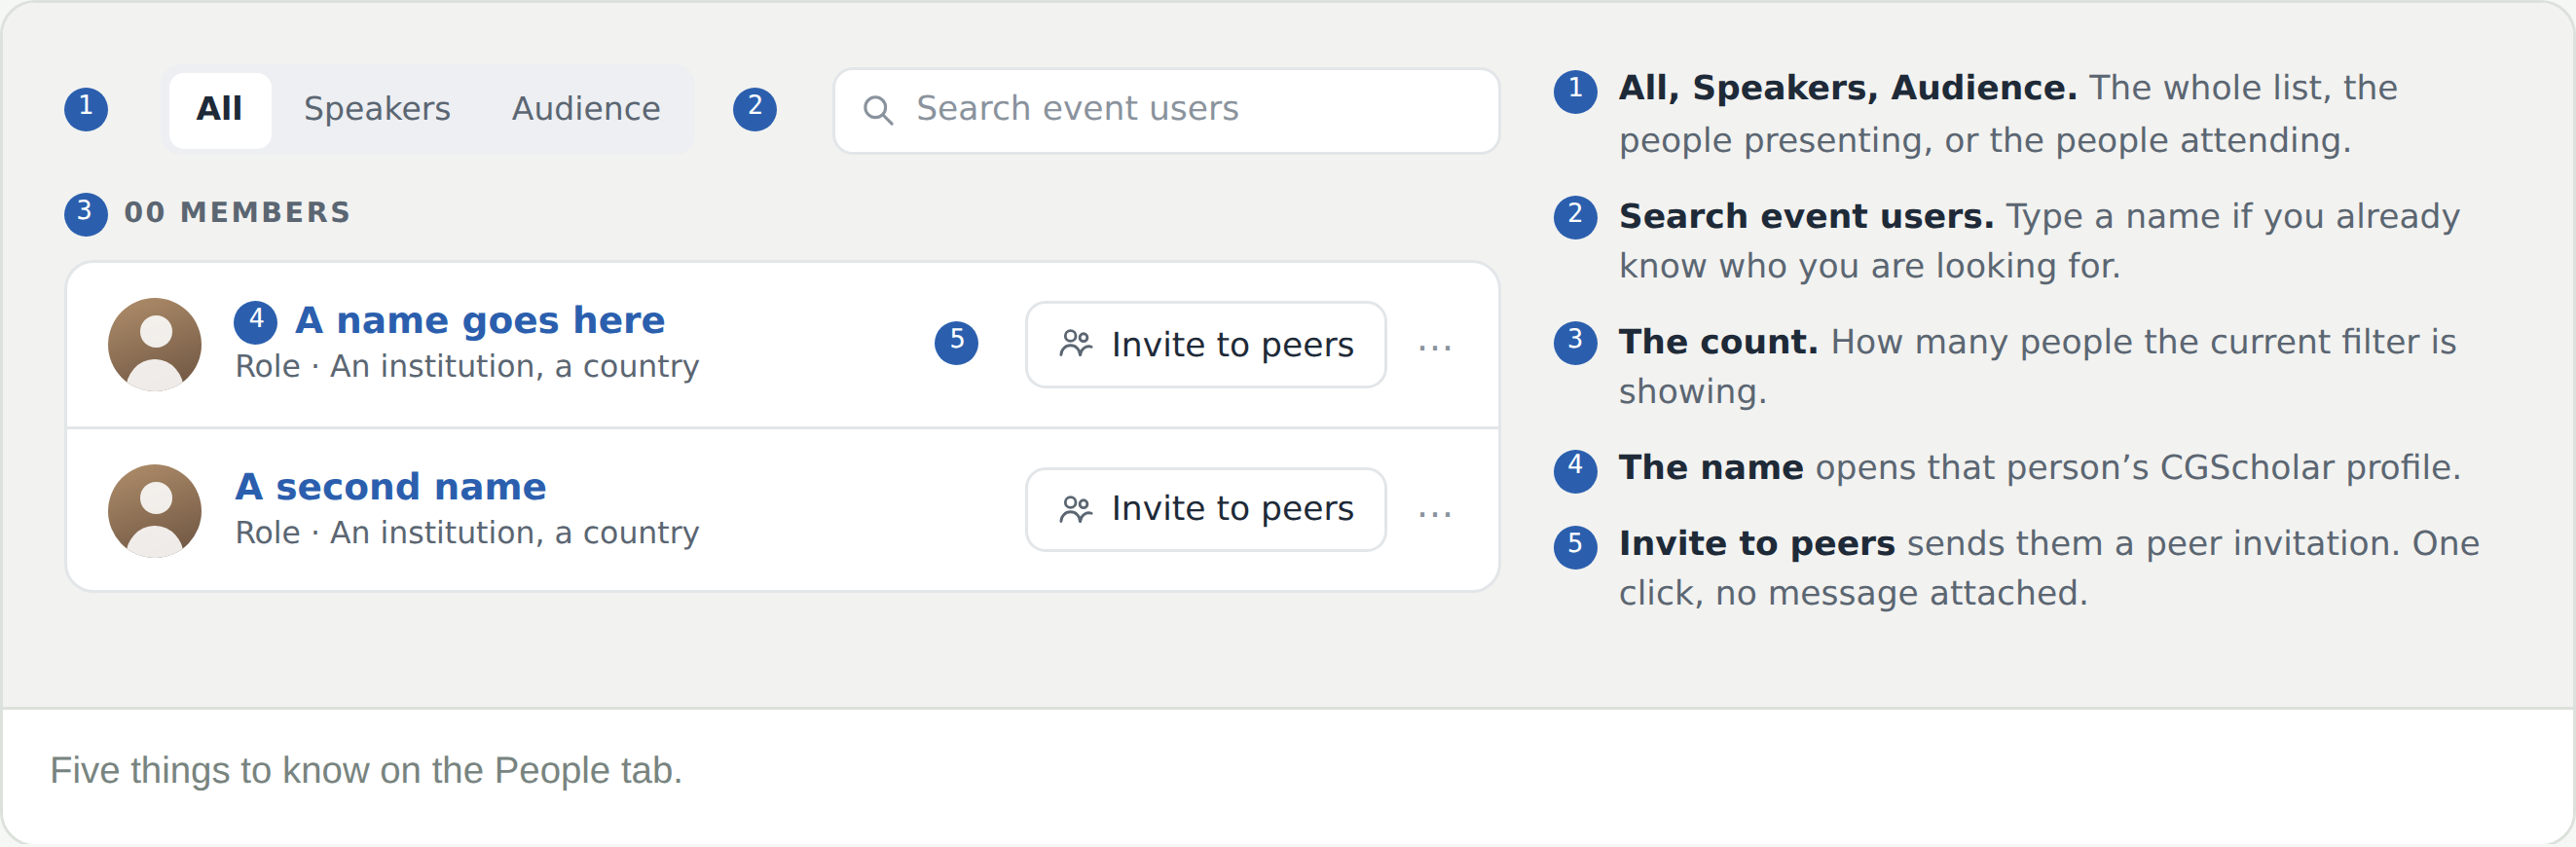2576x847 pixels.
Task: Click marker 2 beside the search box
Action: tap(755, 108)
